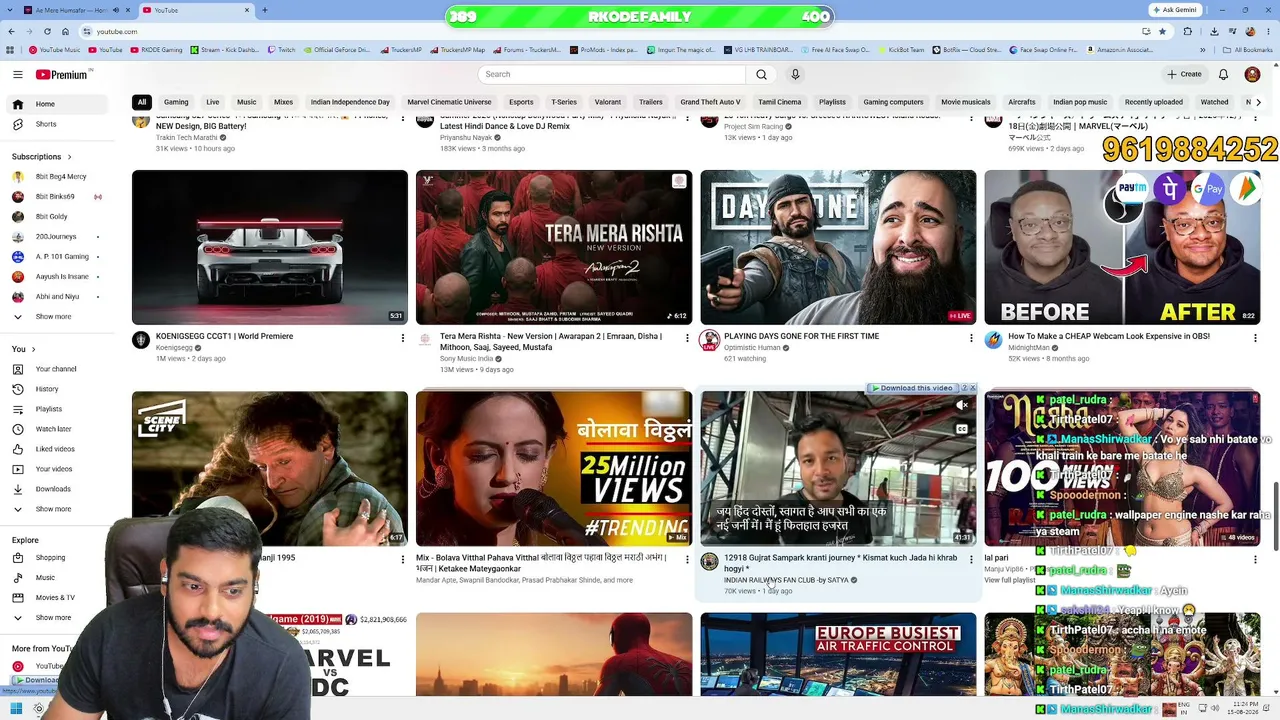Select the Marvel Cinematic Universe chip
1280x720 pixels.
point(449,102)
